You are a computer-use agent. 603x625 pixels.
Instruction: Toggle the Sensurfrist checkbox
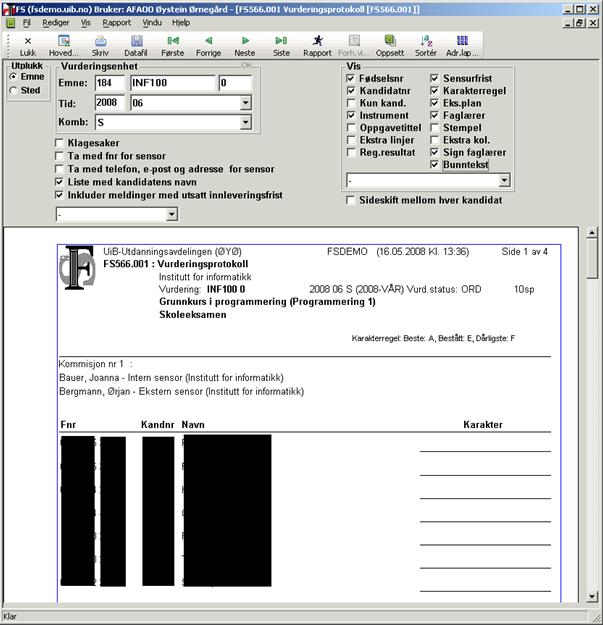[434, 79]
